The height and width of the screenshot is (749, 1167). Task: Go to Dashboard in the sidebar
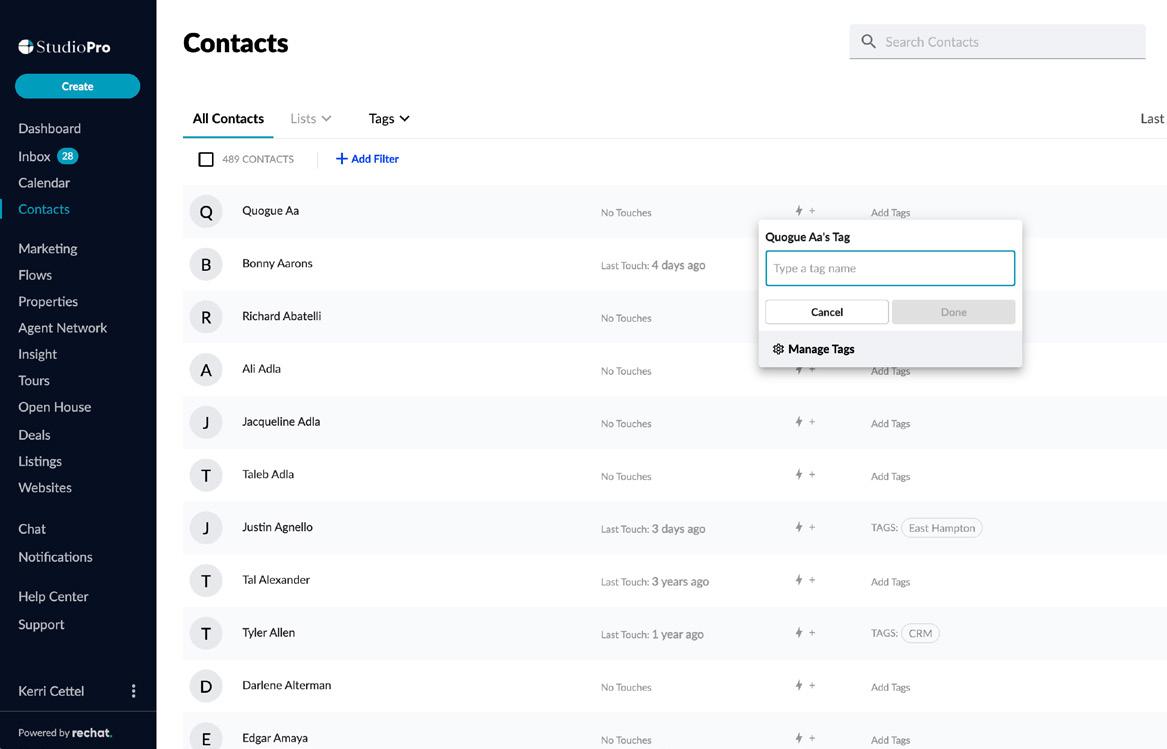[49, 128]
